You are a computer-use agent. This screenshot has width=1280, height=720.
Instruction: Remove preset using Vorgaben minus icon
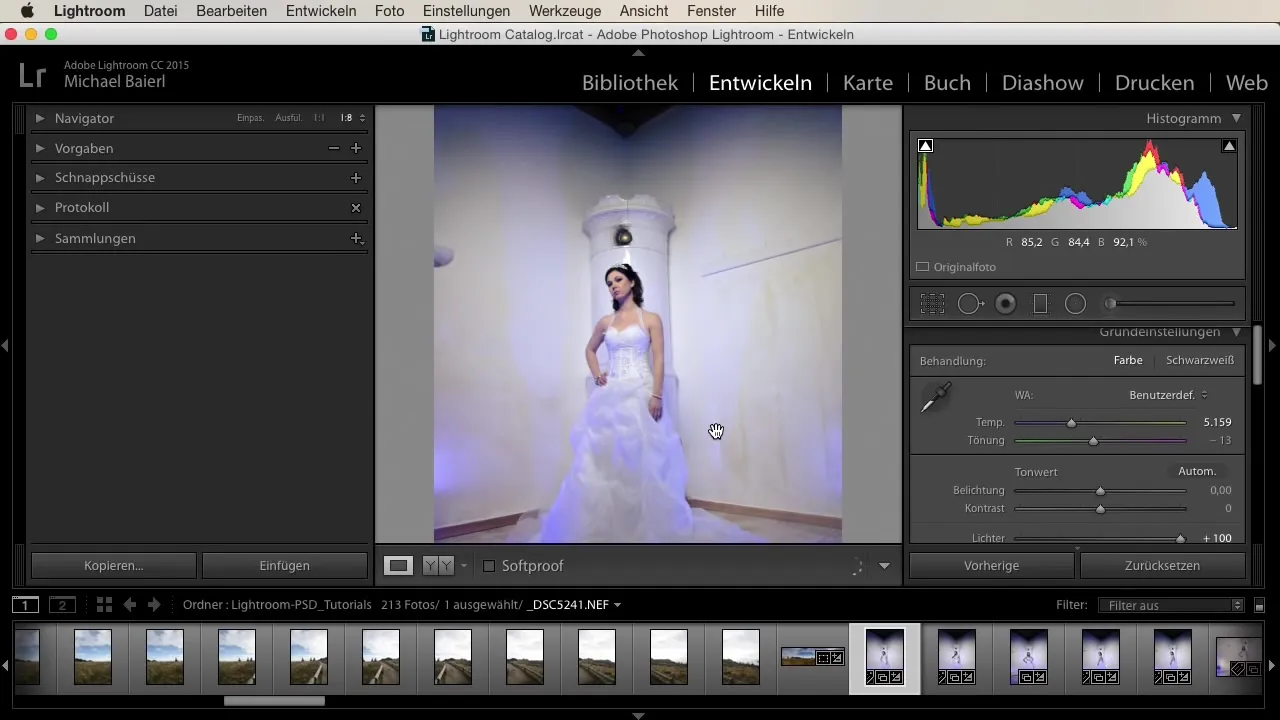tap(334, 148)
